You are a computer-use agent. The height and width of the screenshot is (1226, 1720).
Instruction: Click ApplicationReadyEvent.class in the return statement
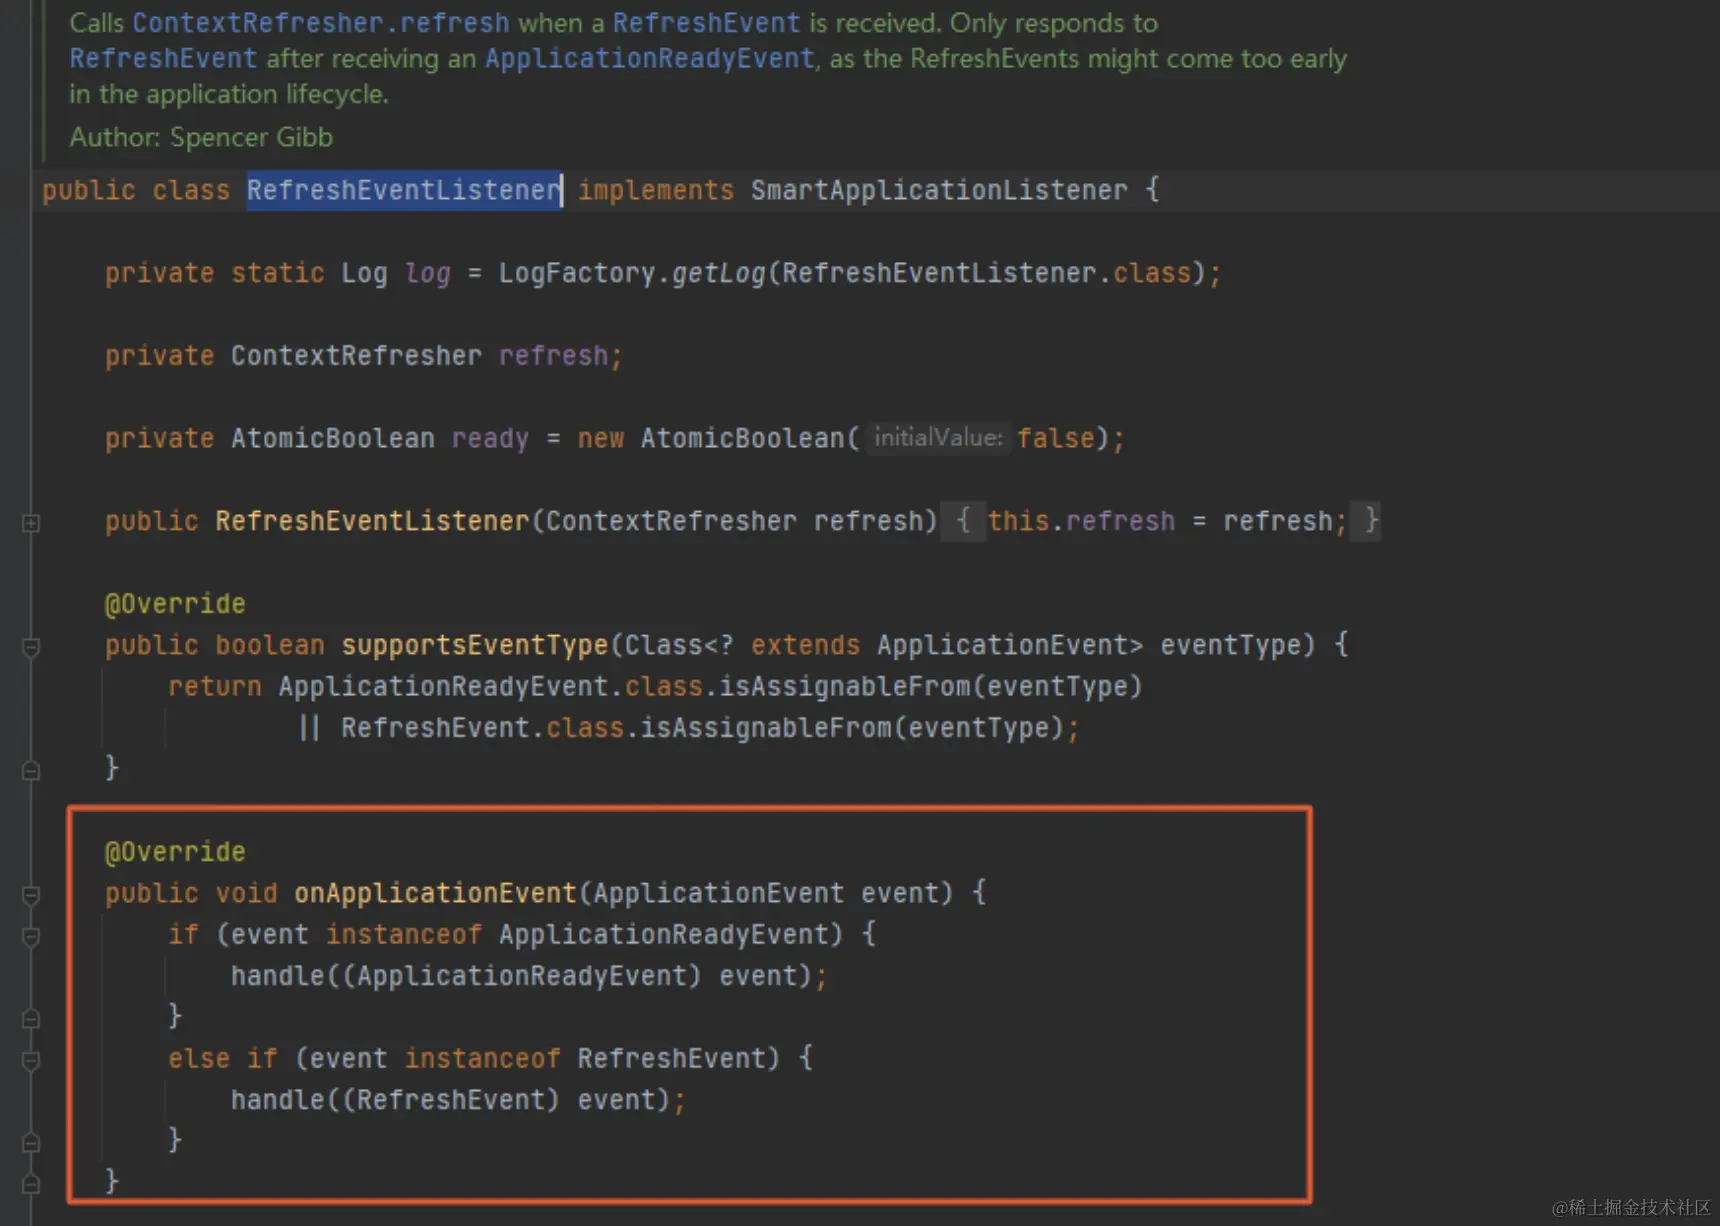coord(490,686)
